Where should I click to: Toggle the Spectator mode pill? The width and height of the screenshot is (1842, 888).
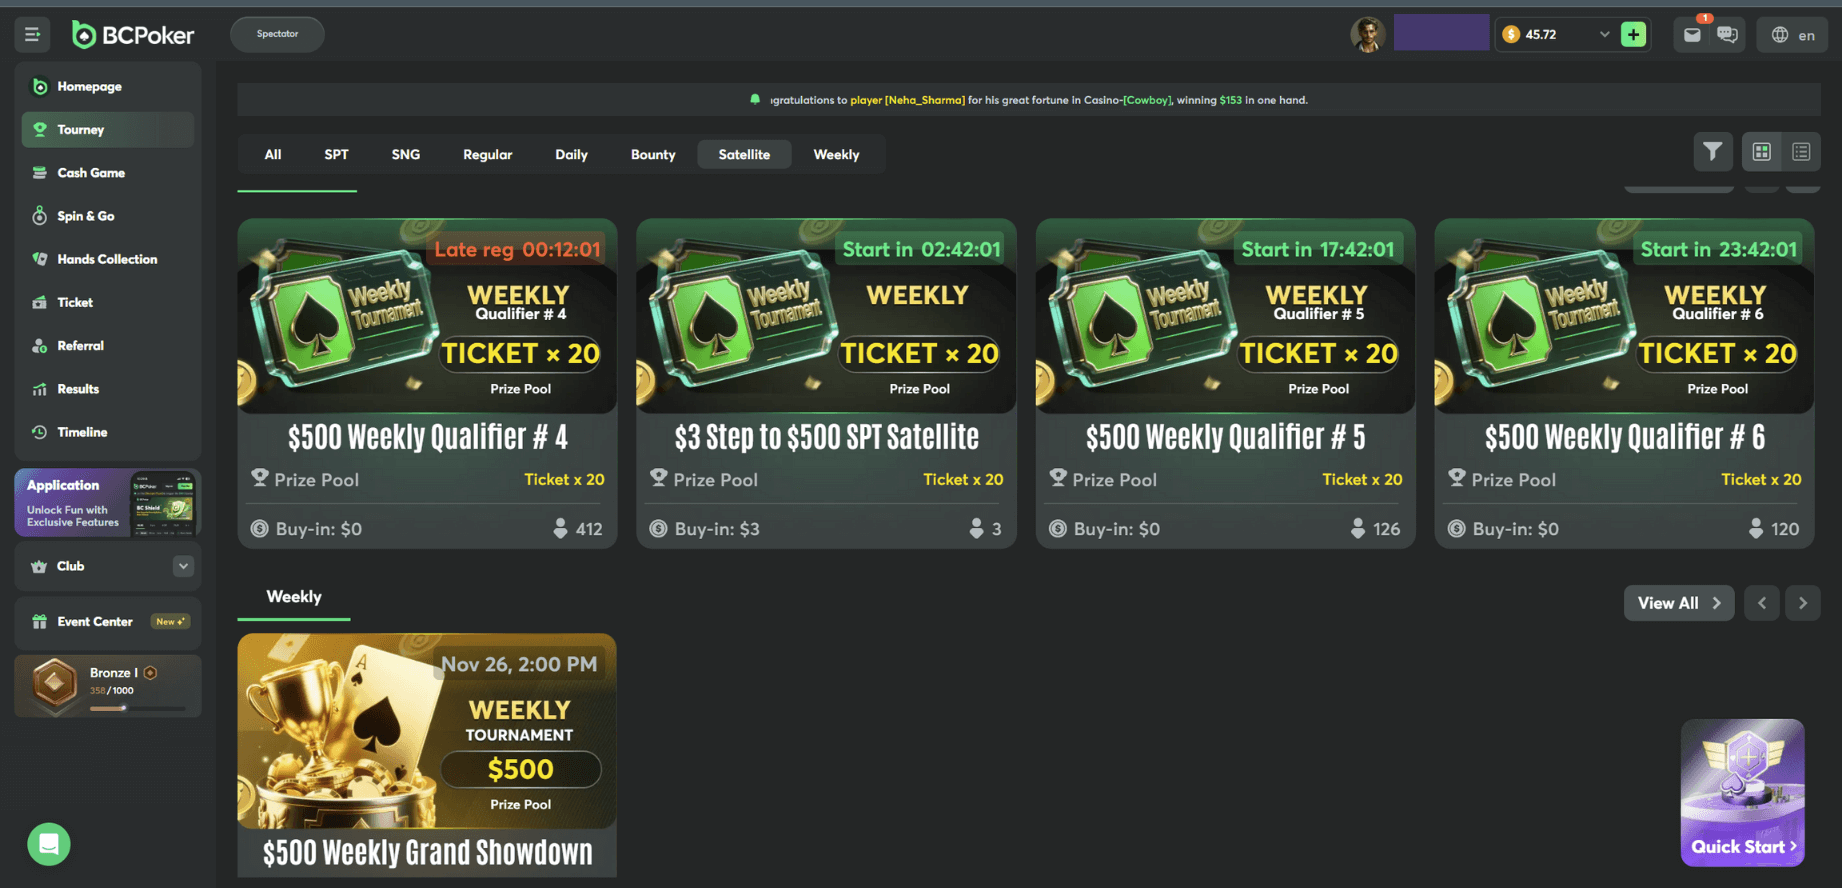click(277, 34)
